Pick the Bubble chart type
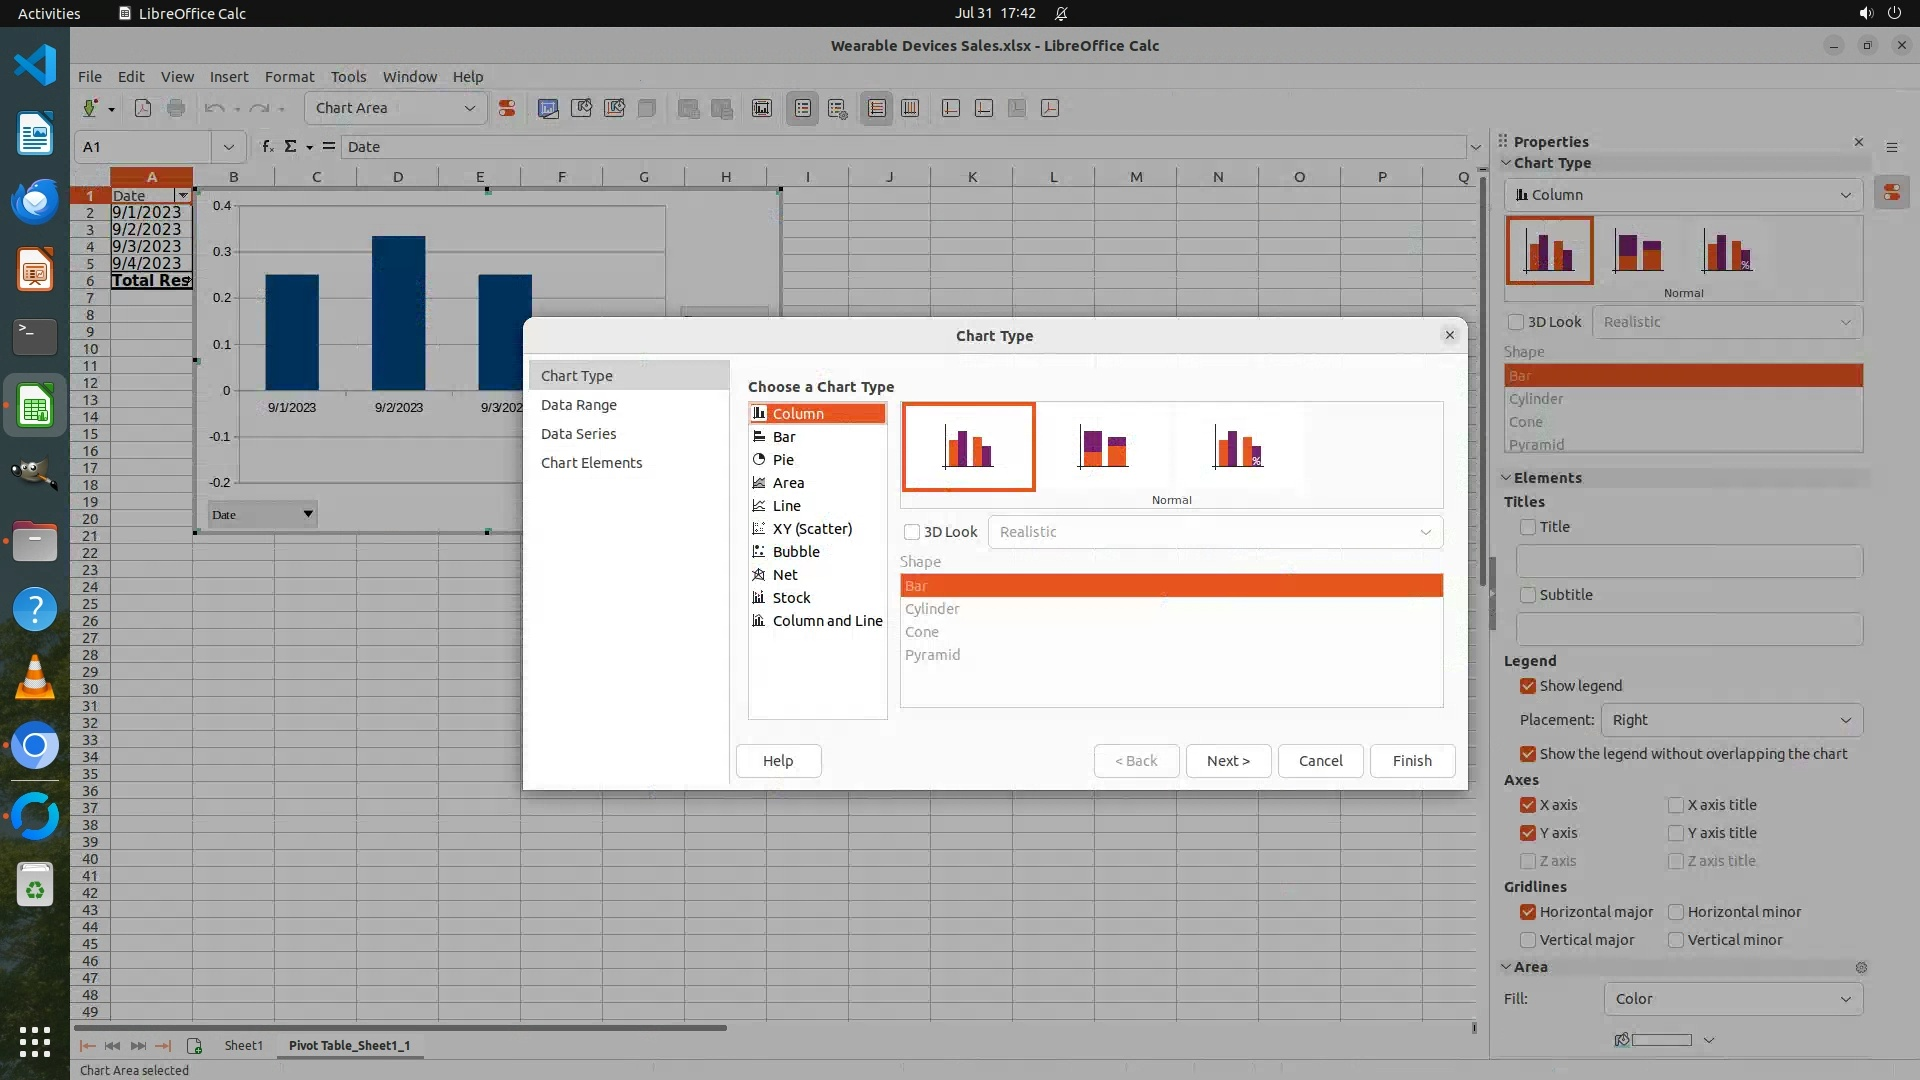Screen dimensions: 1920x1080 pos(795,552)
